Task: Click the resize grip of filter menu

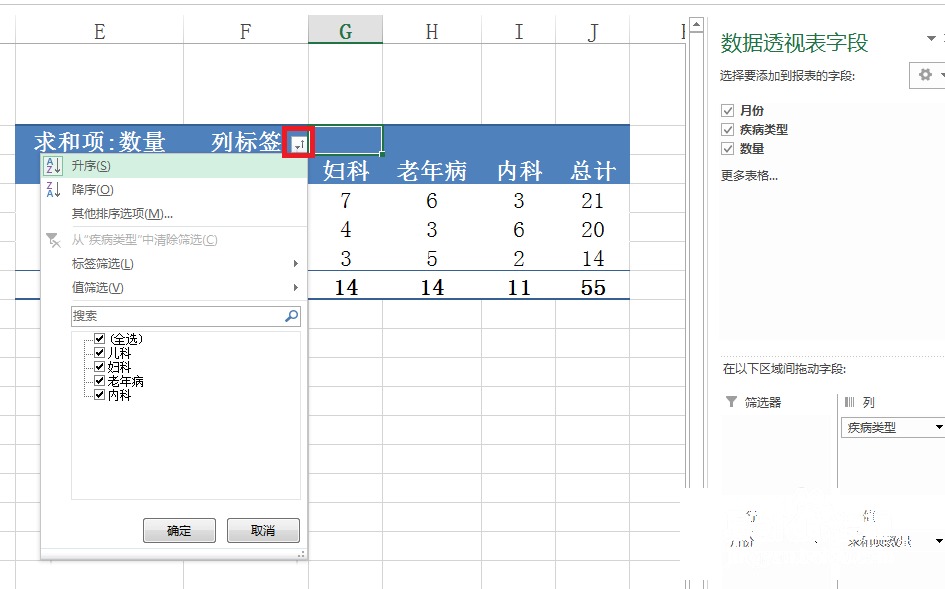Action: point(301,554)
